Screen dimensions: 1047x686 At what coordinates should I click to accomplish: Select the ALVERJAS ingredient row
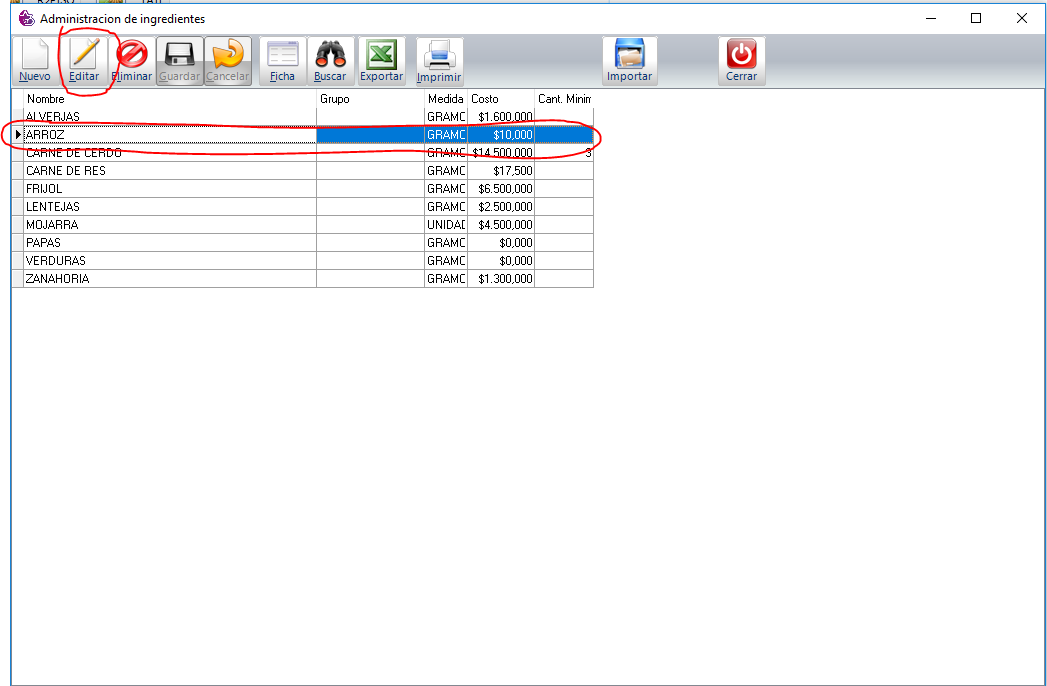pos(170,117)
